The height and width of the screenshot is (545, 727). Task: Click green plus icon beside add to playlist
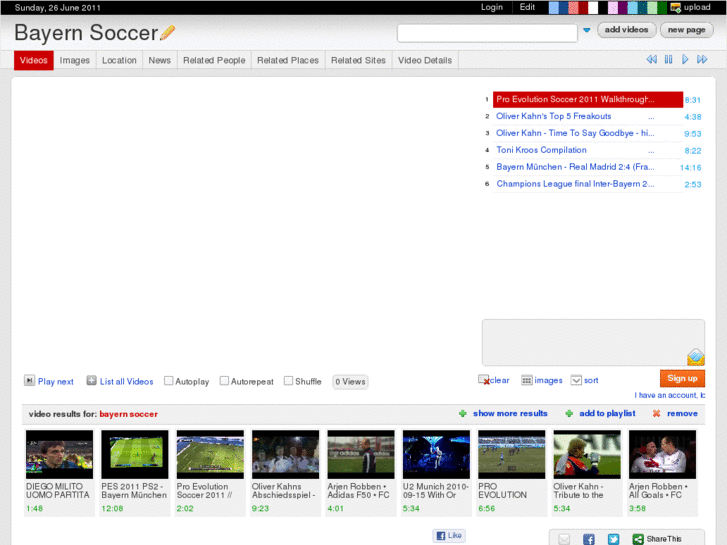point(569,413)
